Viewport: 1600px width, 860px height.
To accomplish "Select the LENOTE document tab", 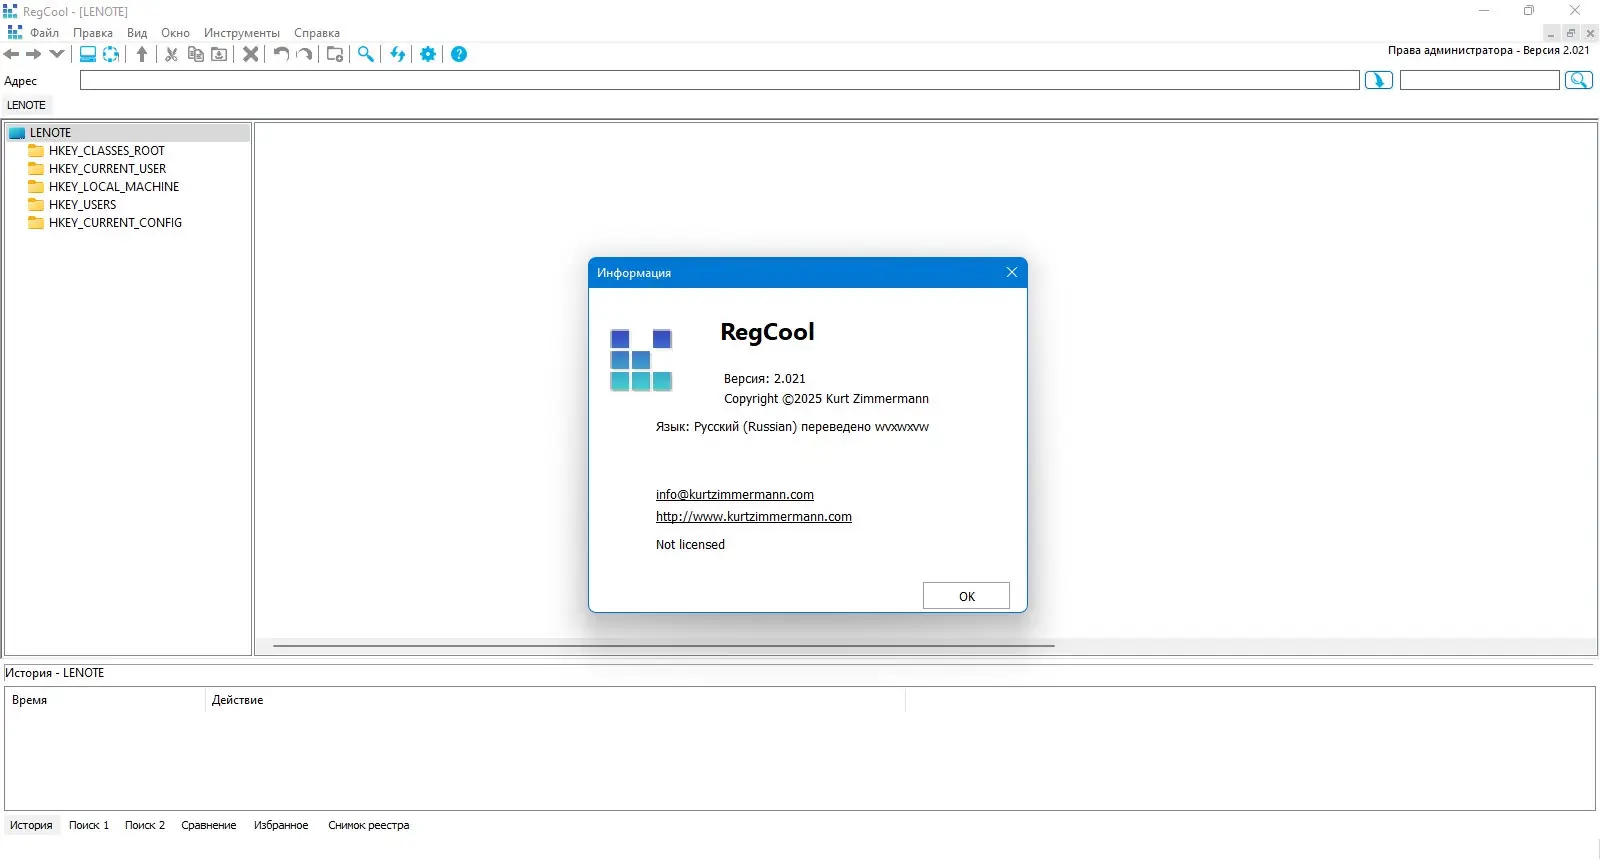I will (x=26, y=105).
